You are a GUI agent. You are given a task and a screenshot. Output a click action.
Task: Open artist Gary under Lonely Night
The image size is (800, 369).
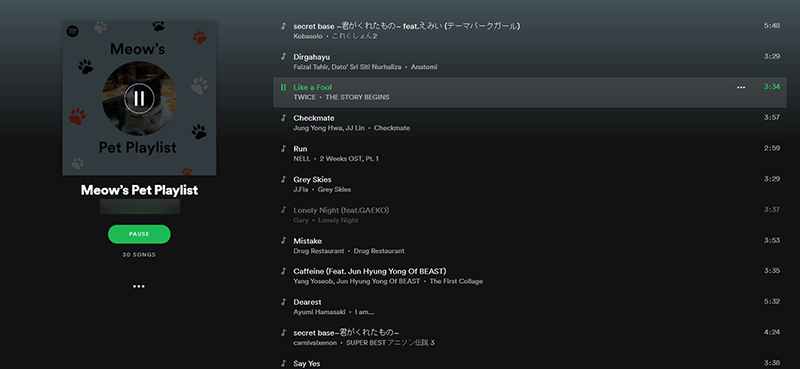(301, 220)
